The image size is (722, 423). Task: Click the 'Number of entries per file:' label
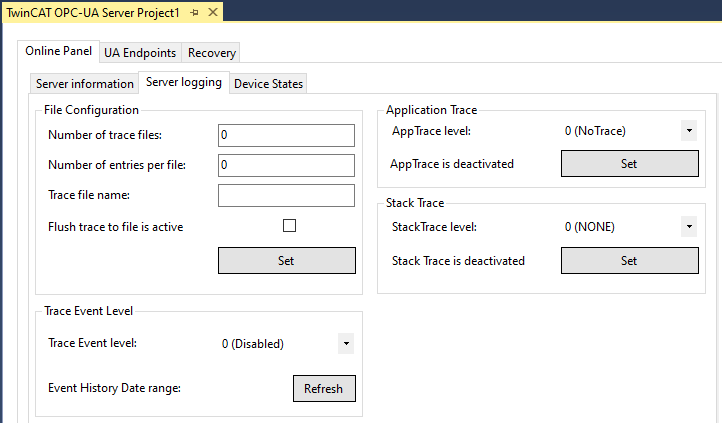pos(117,165)
